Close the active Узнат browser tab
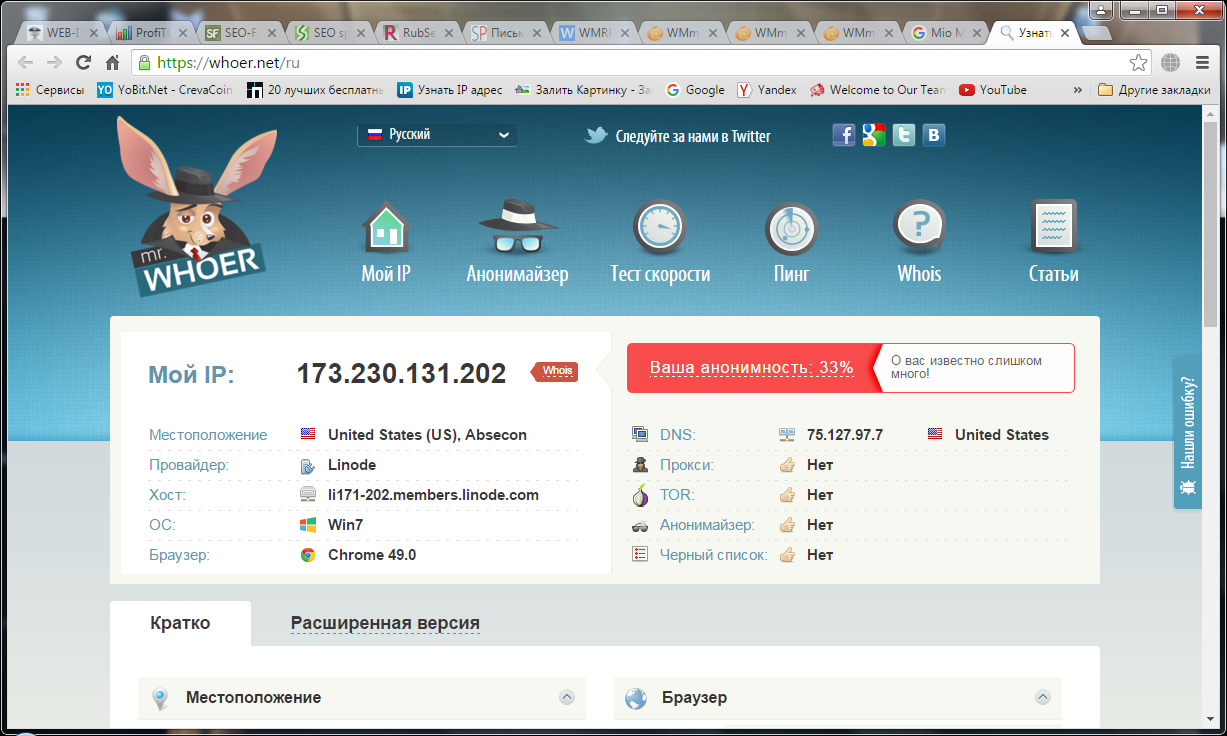The height and width of the screenshot is (736, 1227). [1065, 32]
